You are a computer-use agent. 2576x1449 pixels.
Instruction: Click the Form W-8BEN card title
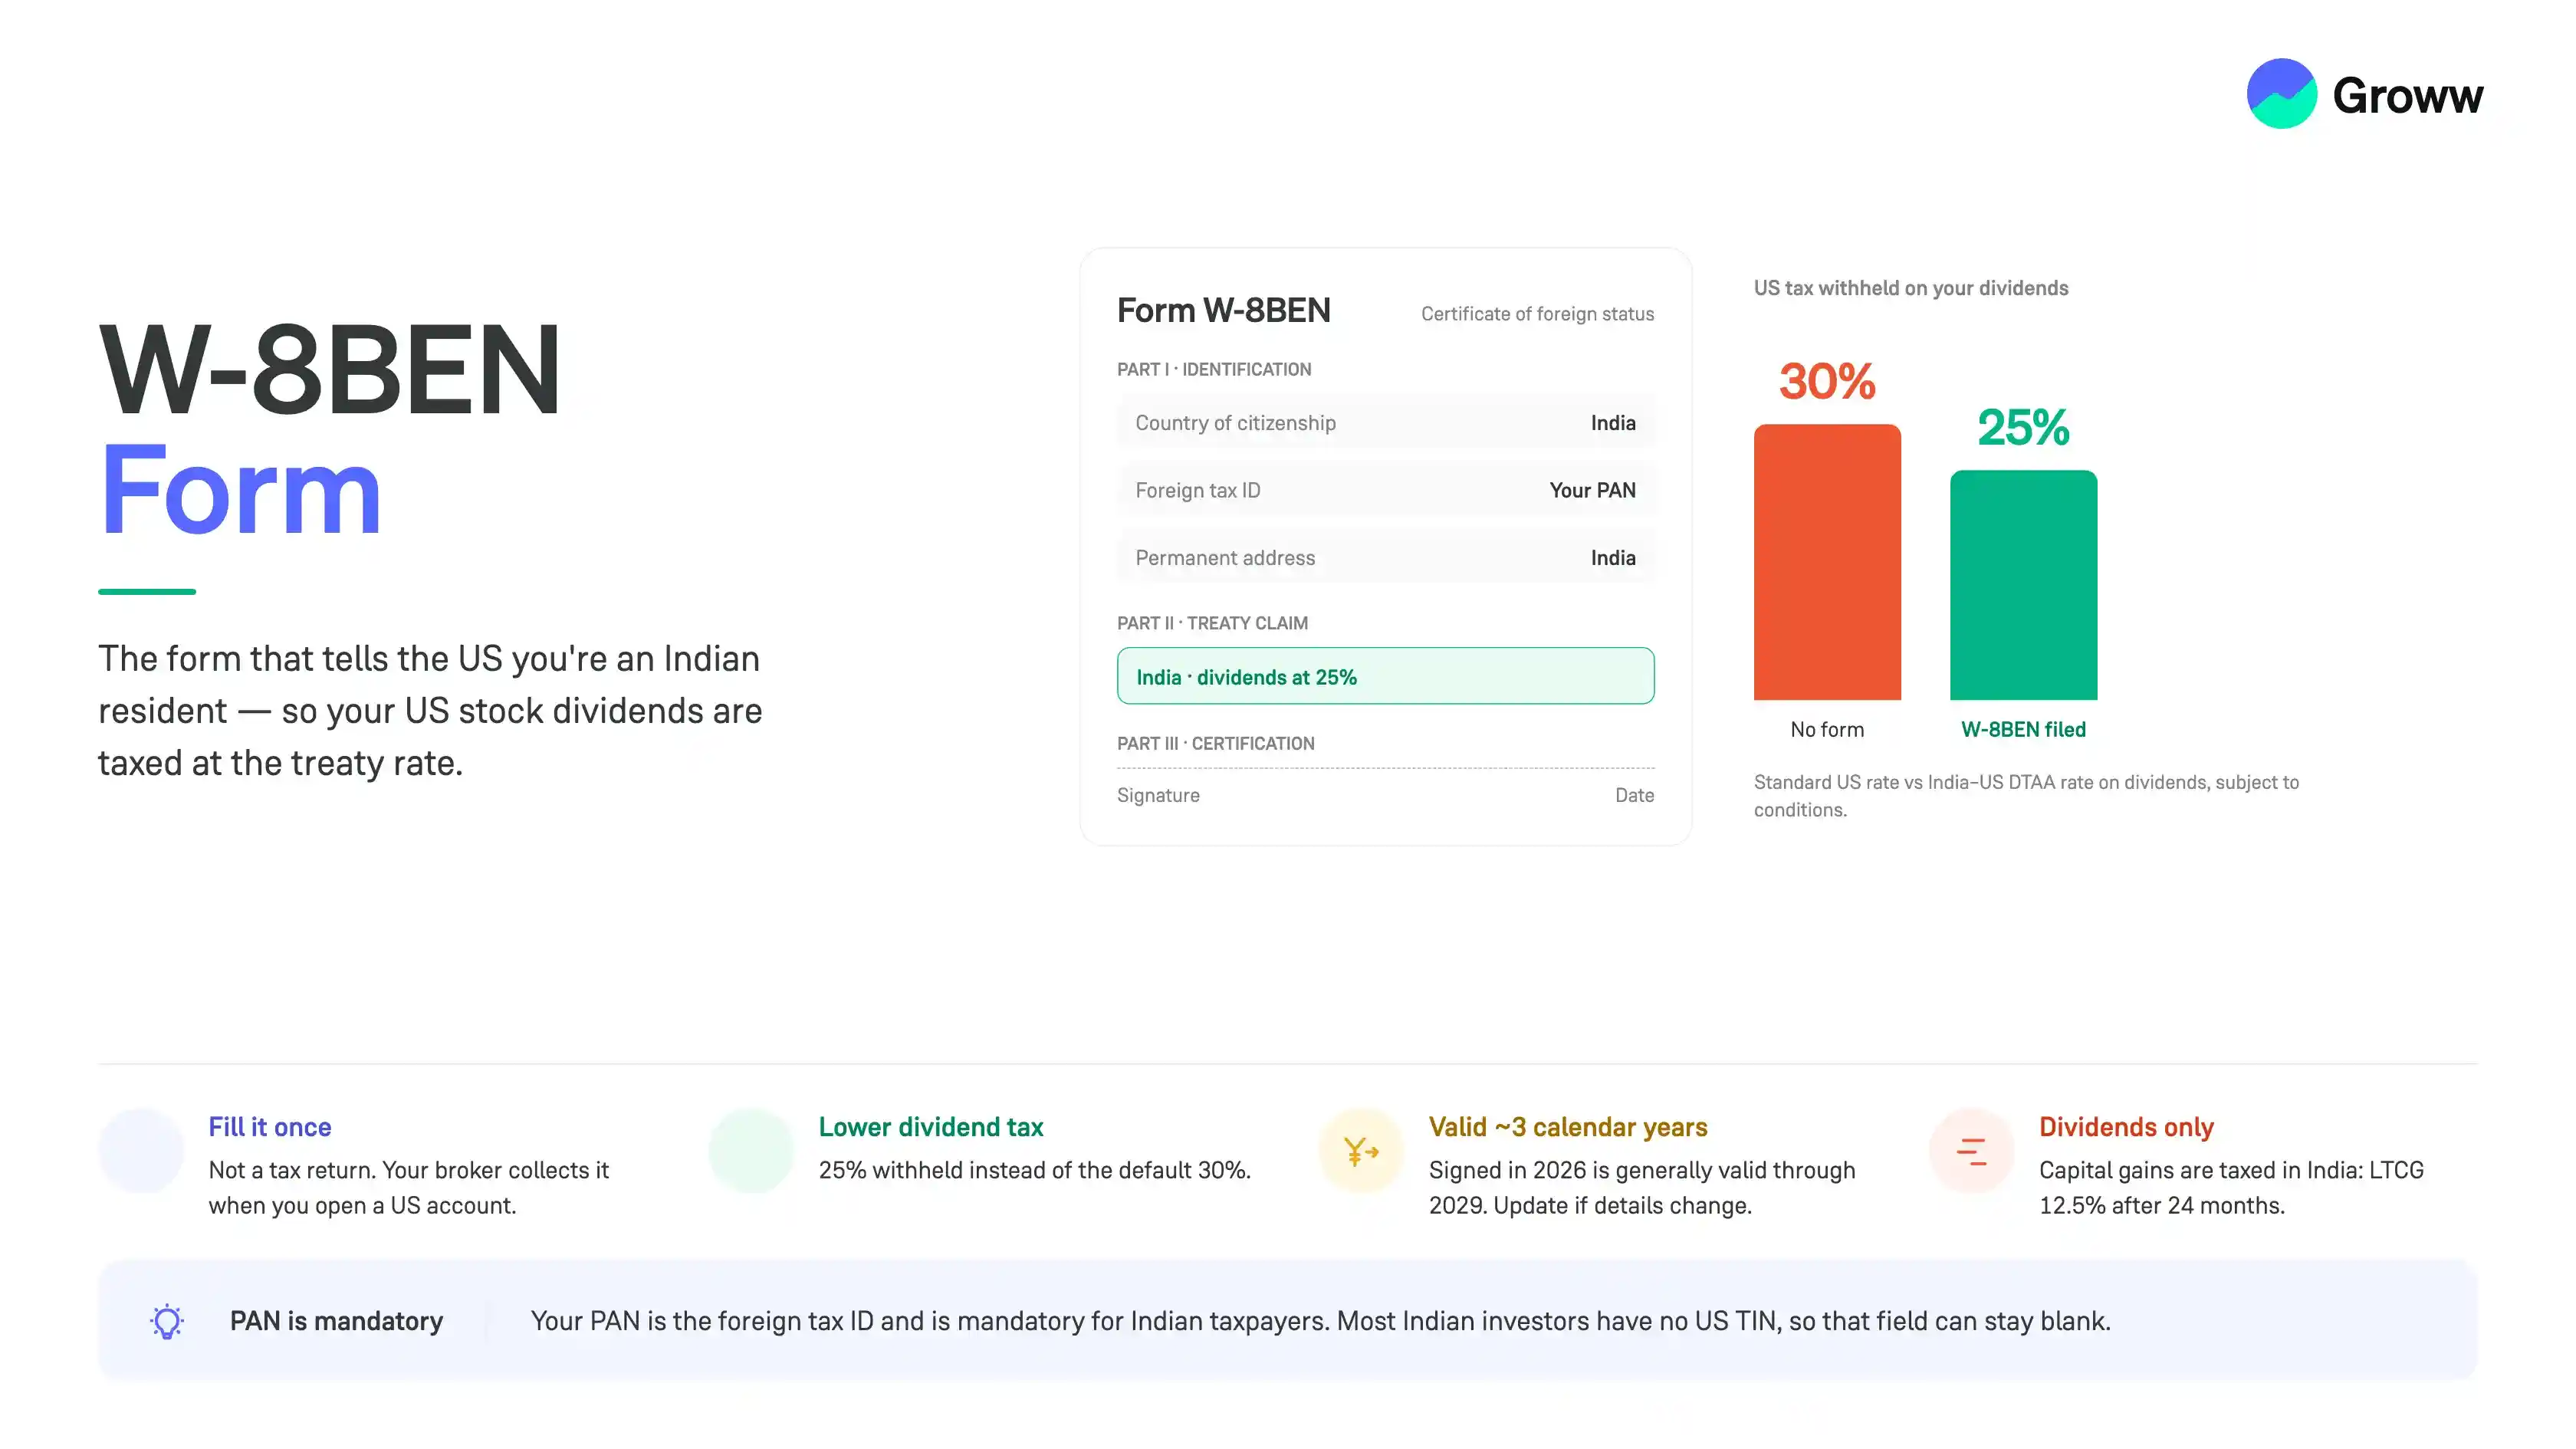pyautogui.click(x=1223, y=310)
